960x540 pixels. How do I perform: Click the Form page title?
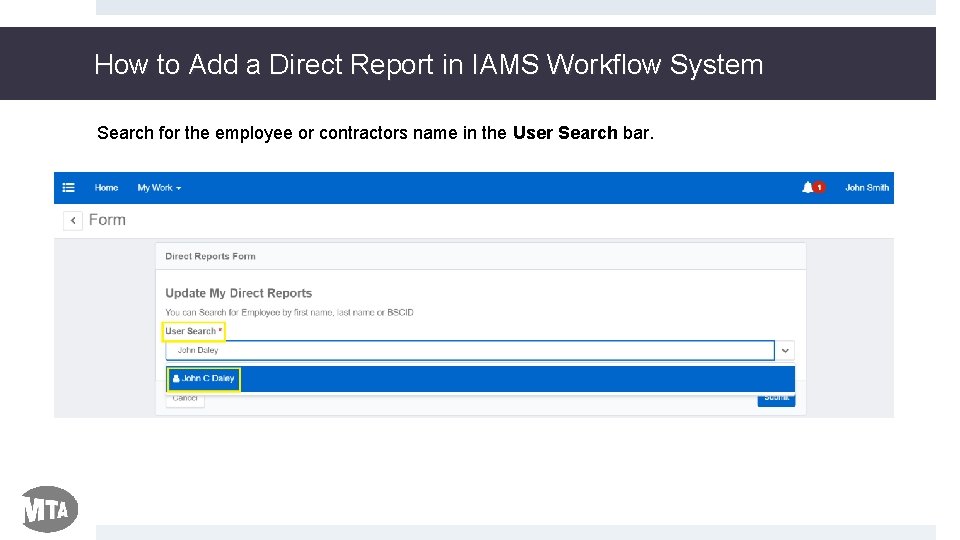tap(107, 220)
